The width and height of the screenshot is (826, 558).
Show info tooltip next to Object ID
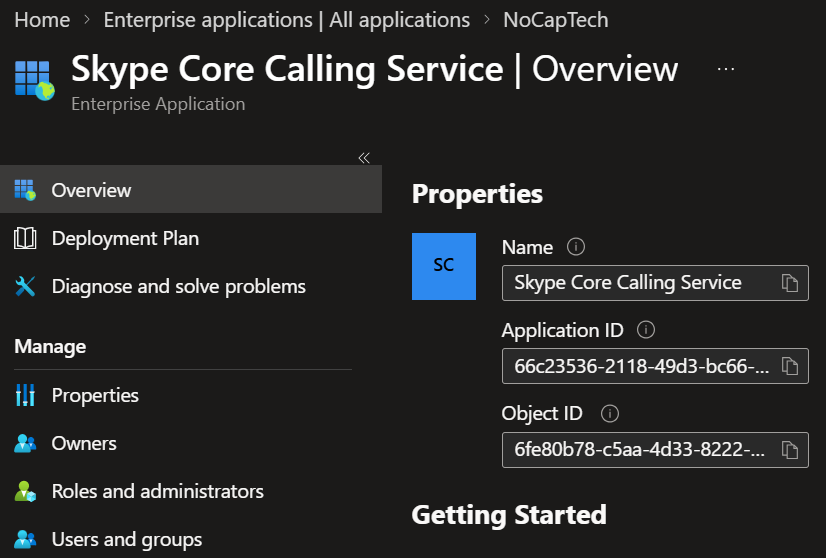tap(610, 414)
